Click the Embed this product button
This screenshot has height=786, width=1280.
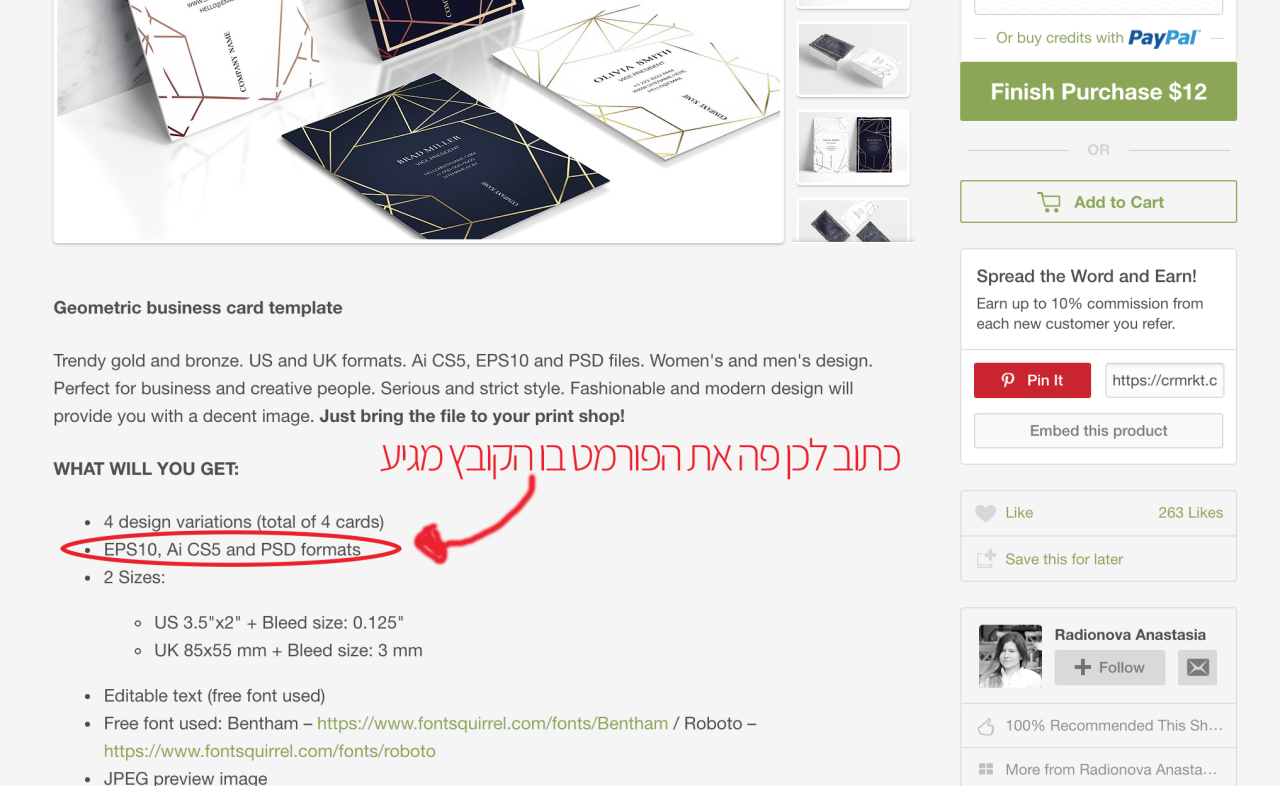point(1098,431)
